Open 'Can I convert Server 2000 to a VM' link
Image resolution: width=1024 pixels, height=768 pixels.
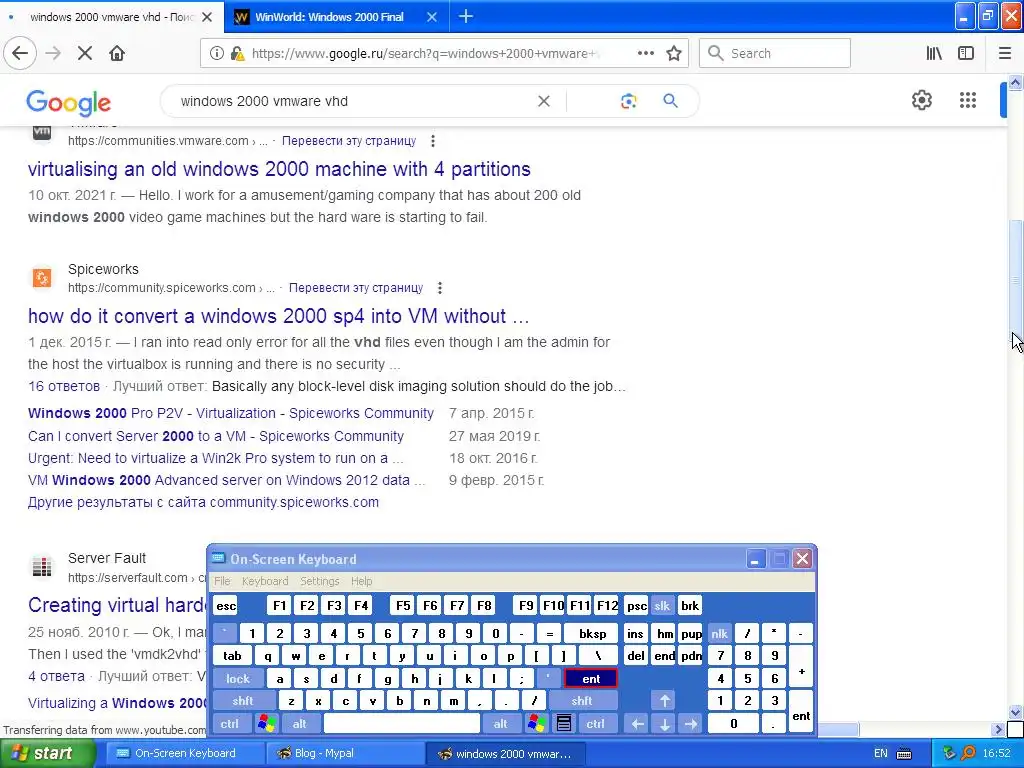point(216,436)
